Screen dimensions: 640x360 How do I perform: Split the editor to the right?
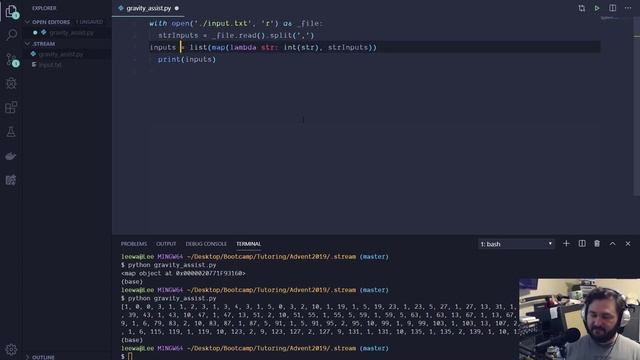(x=612, y=8)
